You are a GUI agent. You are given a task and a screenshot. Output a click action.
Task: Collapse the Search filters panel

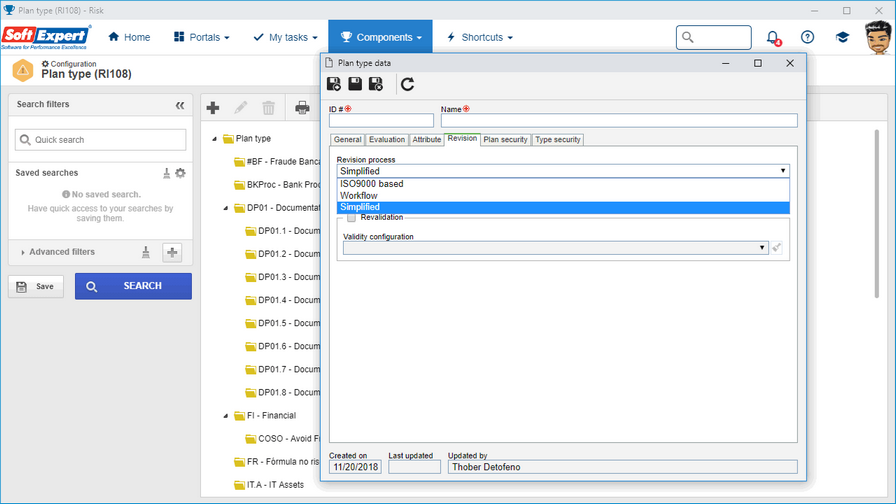click(180, 105)
